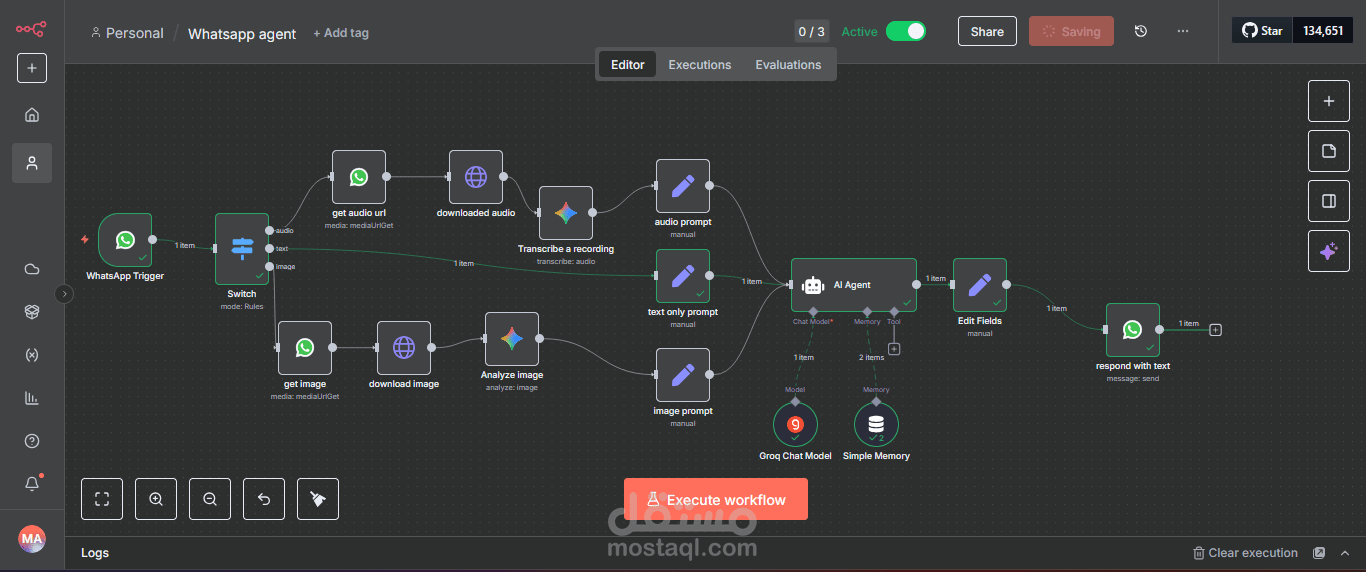This screenshot has width=1366, height=572.
Task: Toggle the Active workflow switch
Action: pyautogui.click(x=905, y=32)
